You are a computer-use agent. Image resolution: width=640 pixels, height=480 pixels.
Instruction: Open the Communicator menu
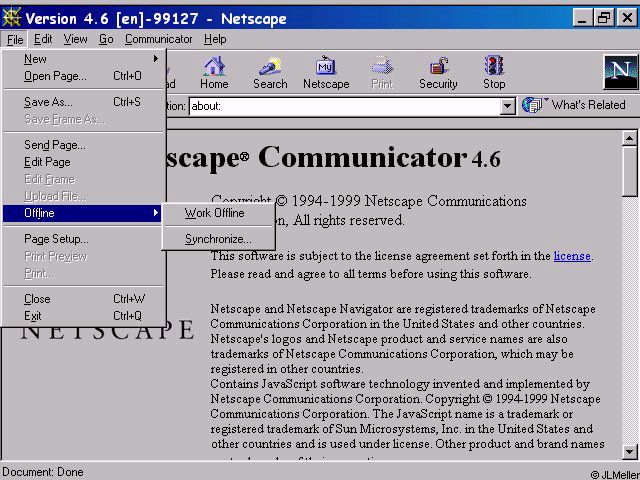(x=158, y=39)
